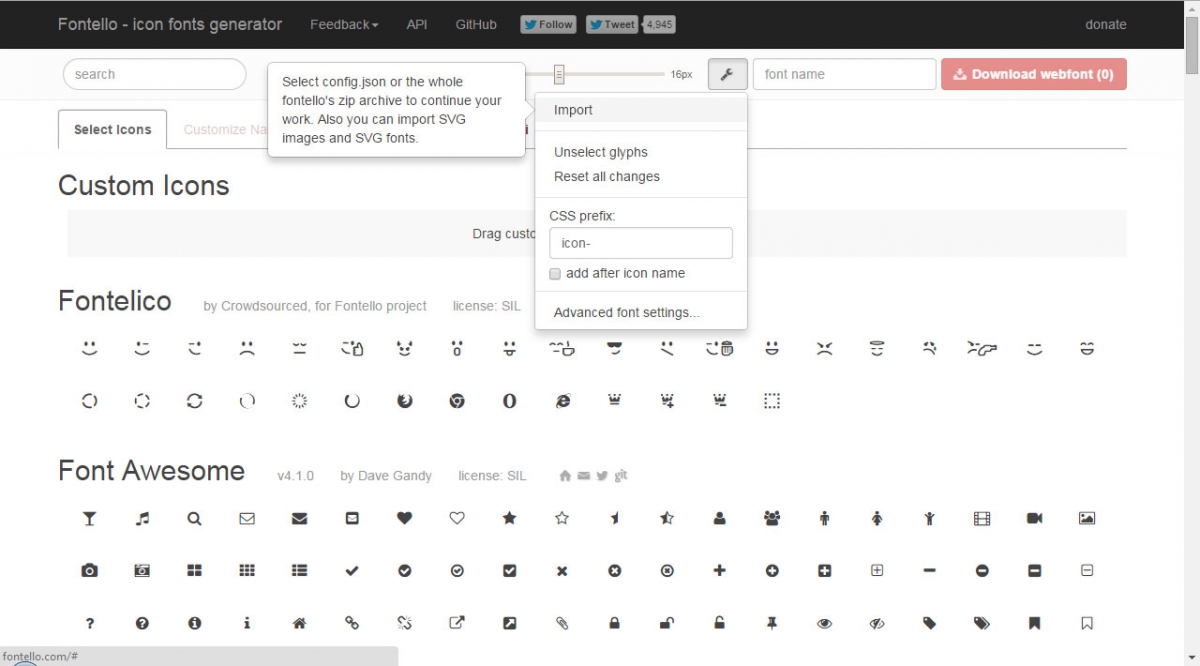This screenshot has height=666, width=1200.
Task: Open the donate link
Action: point(1106,24)
